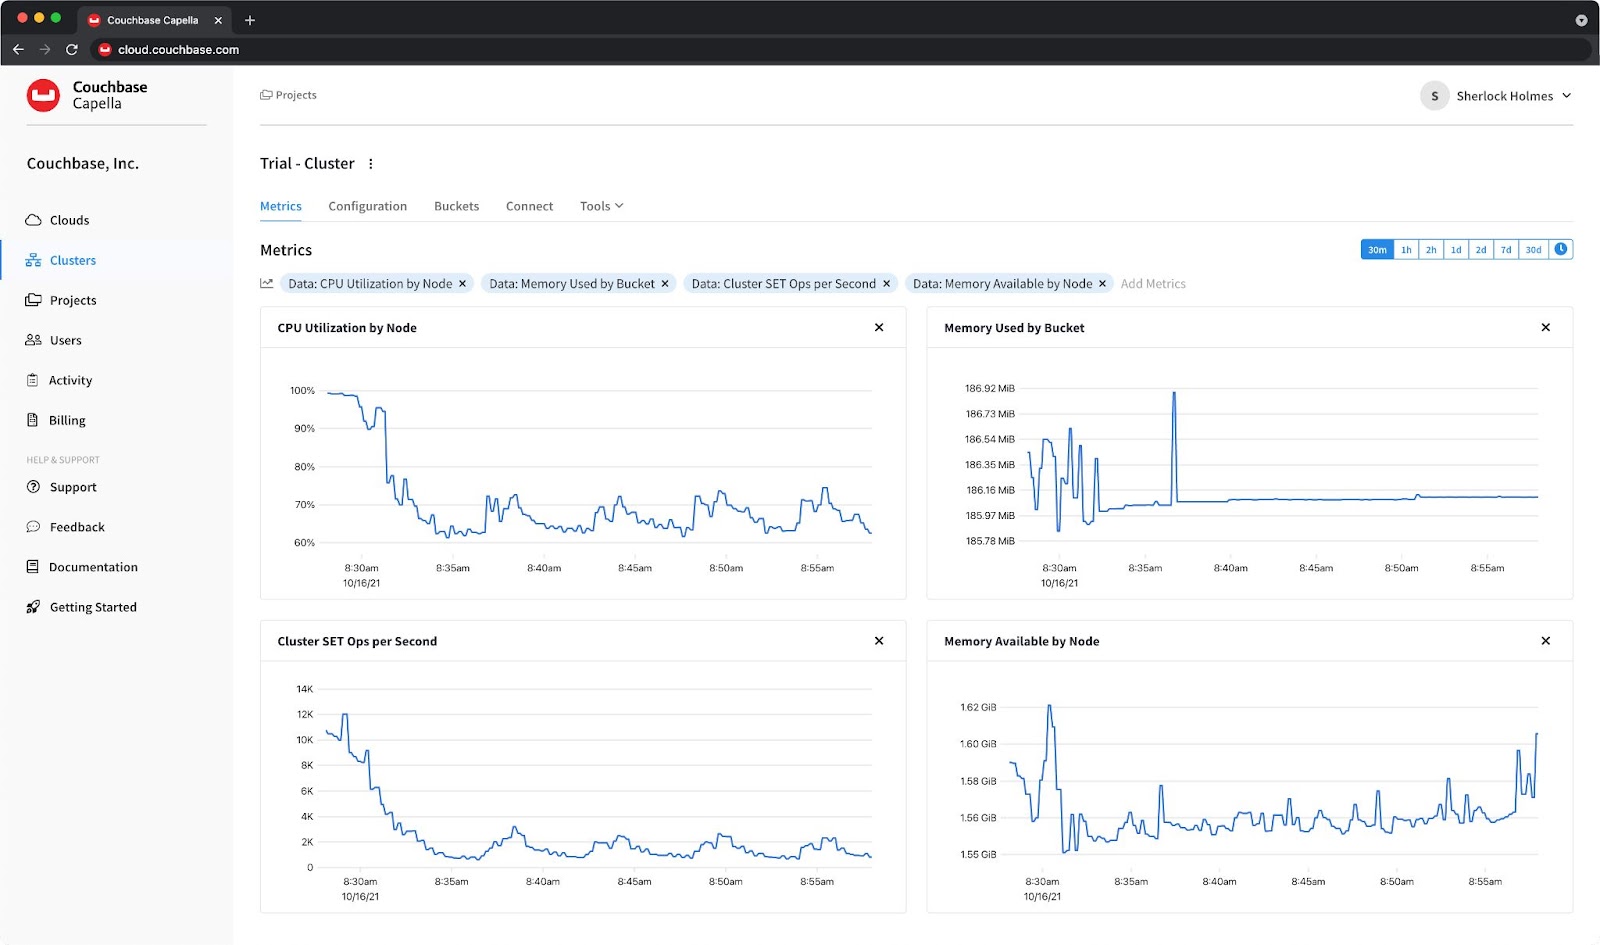Click the chart icon beside metric filters
Screen dimensions: 1600x945
(266, 283)
